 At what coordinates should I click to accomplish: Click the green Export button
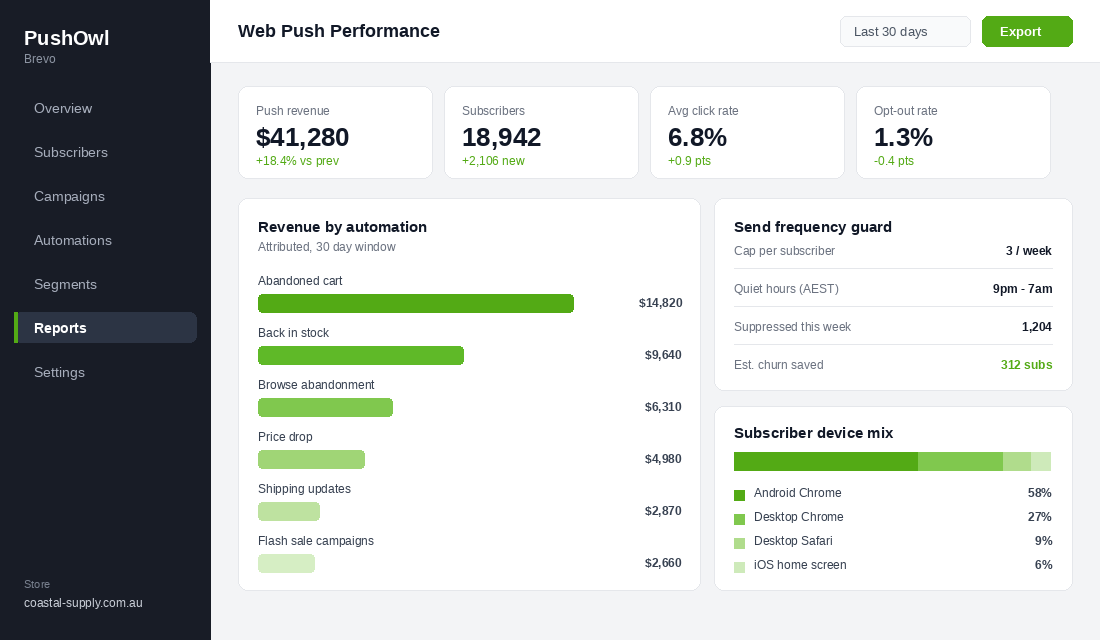[x=1027, y=32]
